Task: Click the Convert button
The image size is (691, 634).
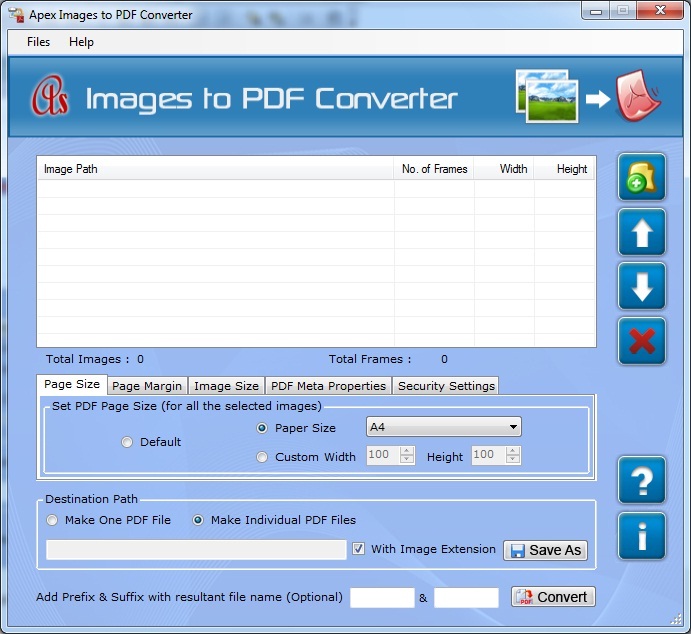Action: (553, 597)
